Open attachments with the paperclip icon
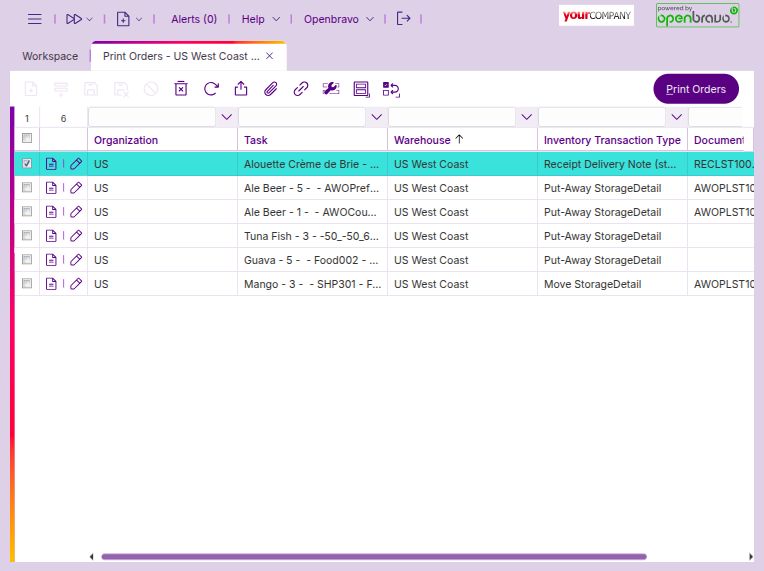 [271, 89]
